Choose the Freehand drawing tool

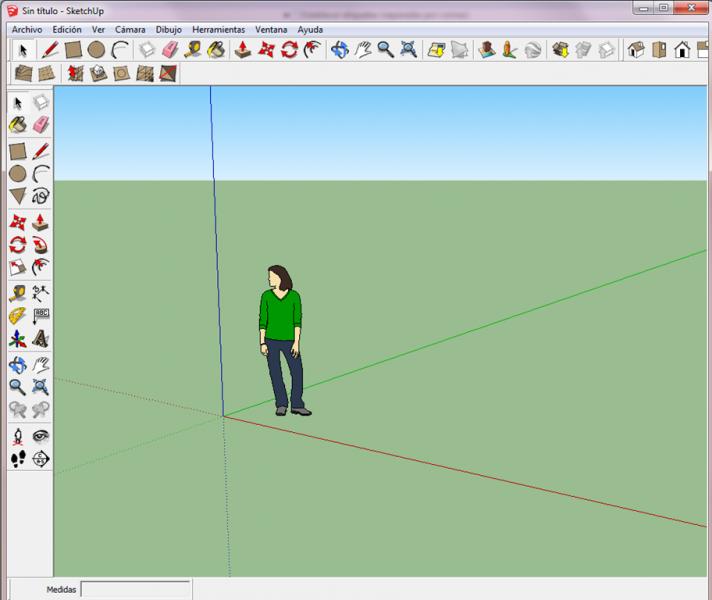click(41, 196)
